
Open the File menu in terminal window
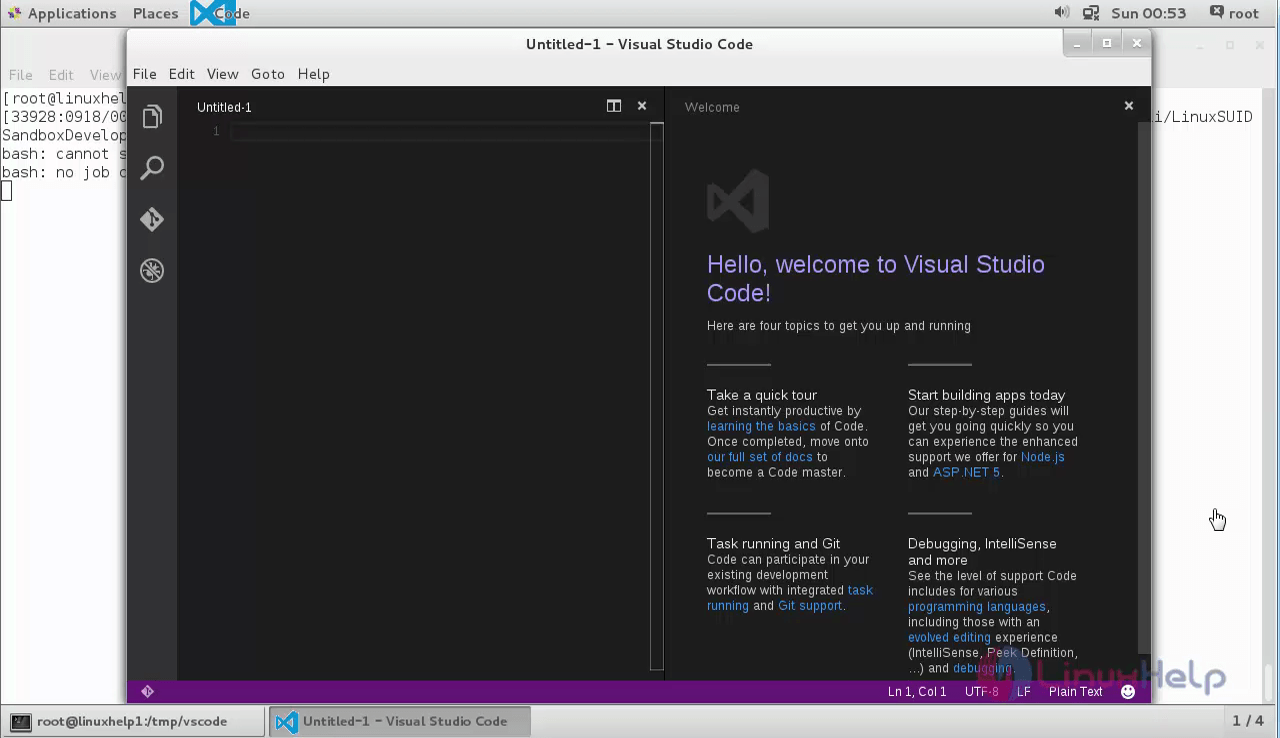tap(21, 74)
